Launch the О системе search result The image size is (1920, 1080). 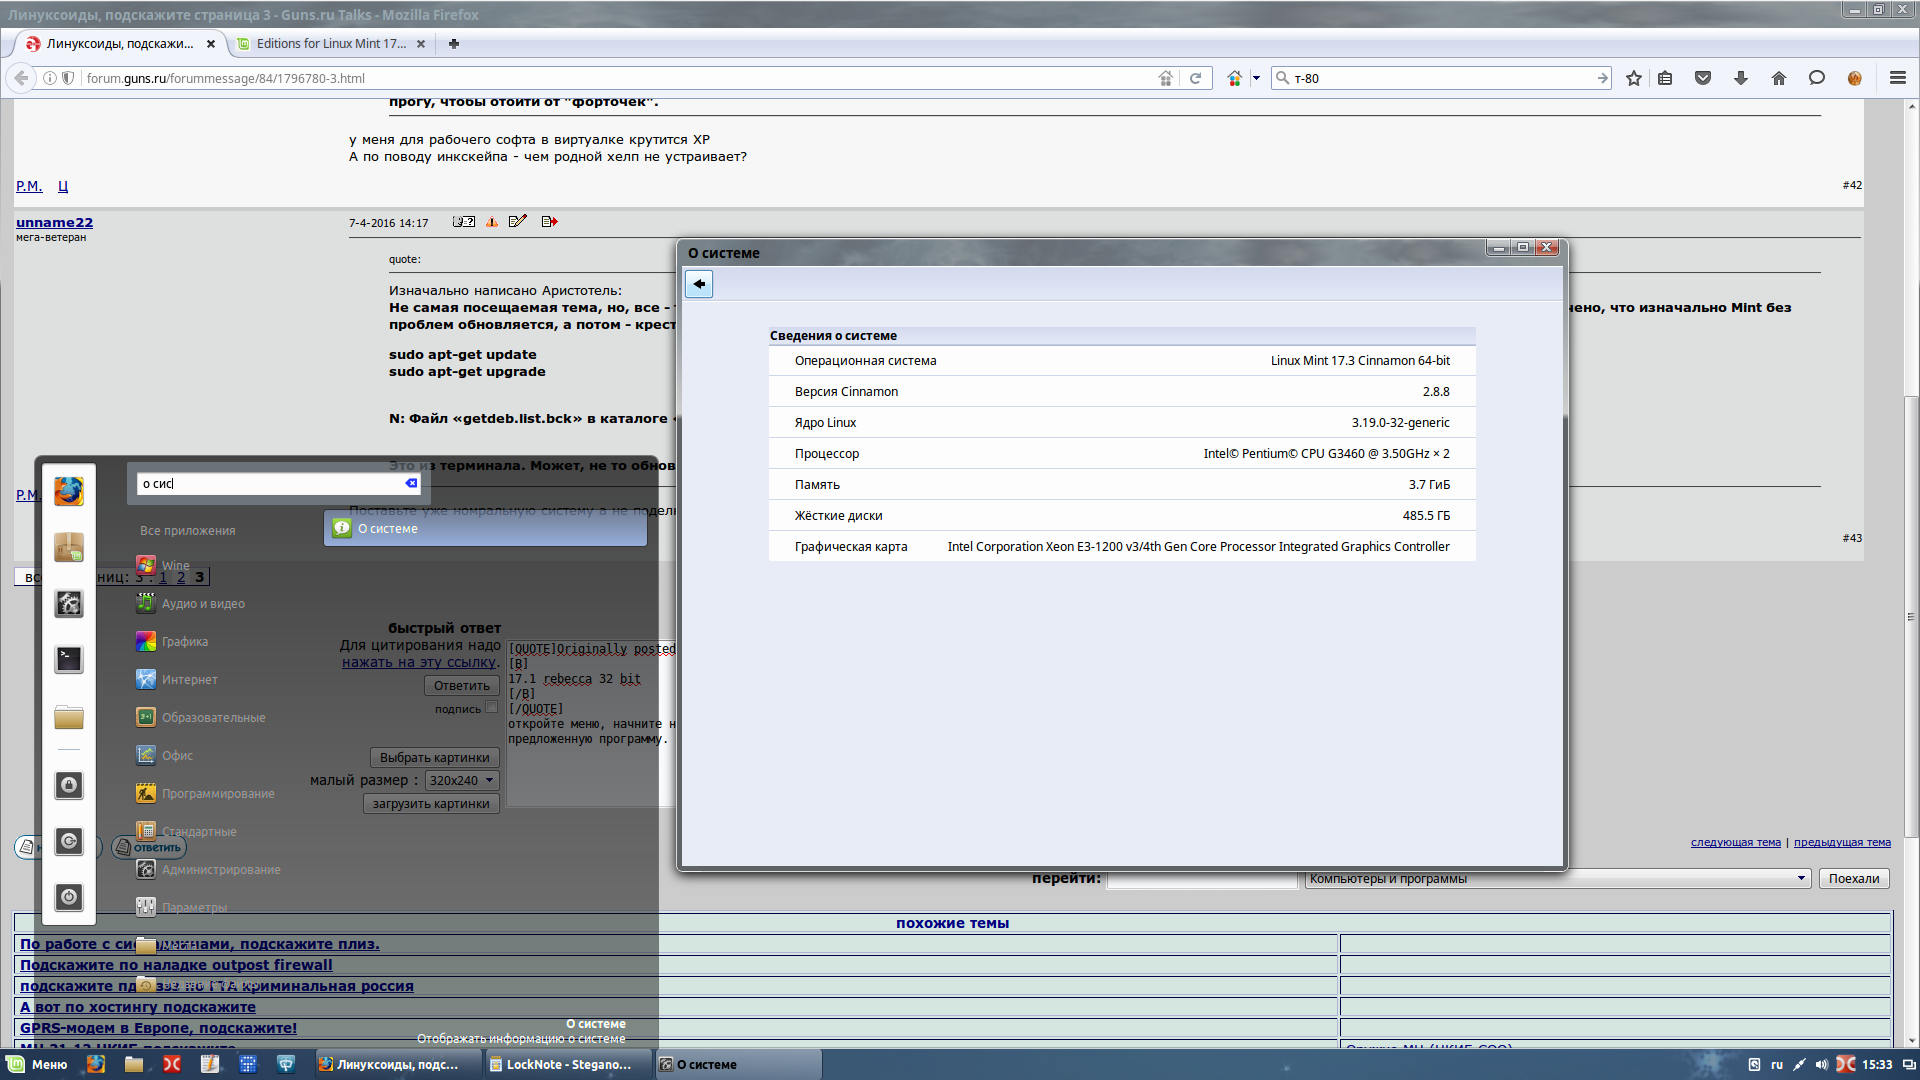(x=485, y=529)
